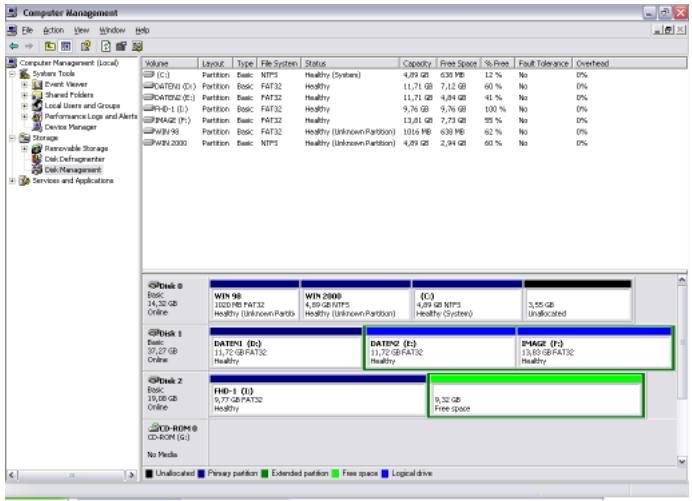Sort by the Volume column header
This screenshot has height=501, width=692.
170,63
